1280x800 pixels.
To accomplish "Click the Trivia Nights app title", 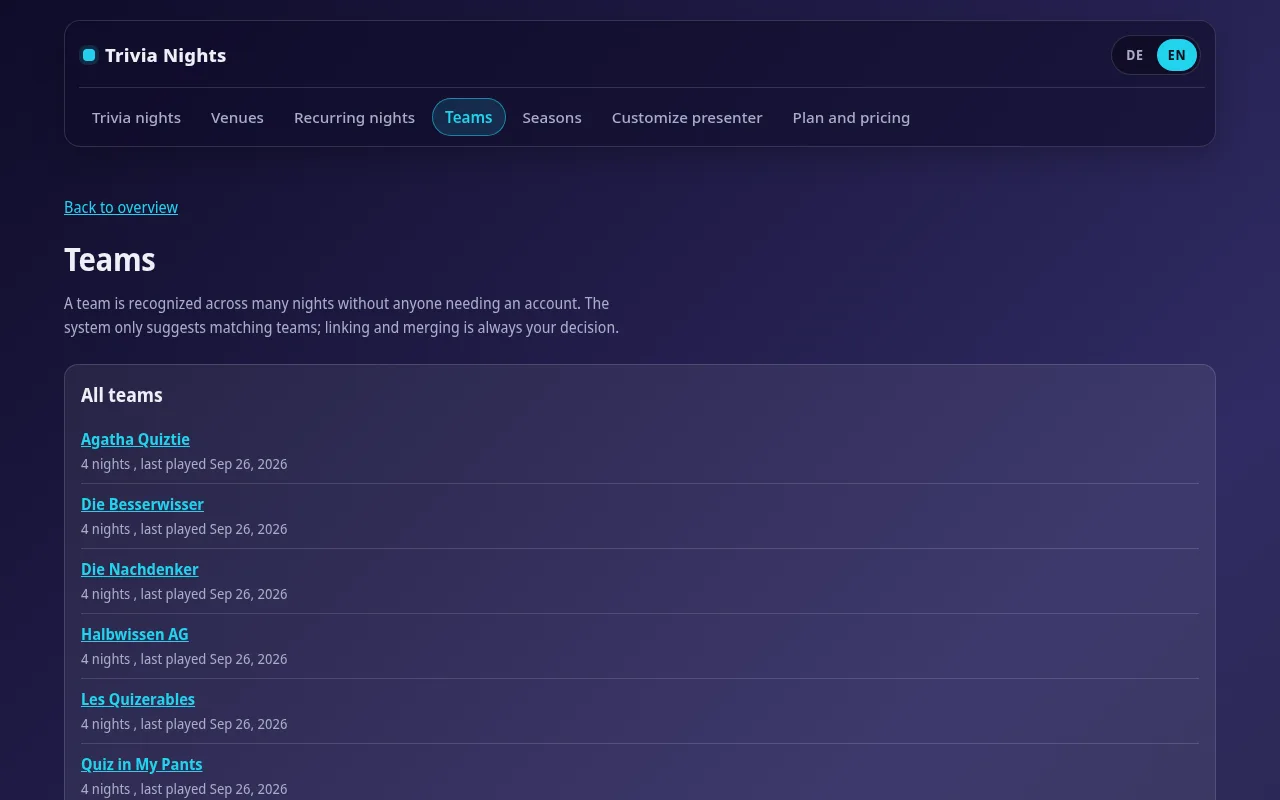I will coord(165,55).
